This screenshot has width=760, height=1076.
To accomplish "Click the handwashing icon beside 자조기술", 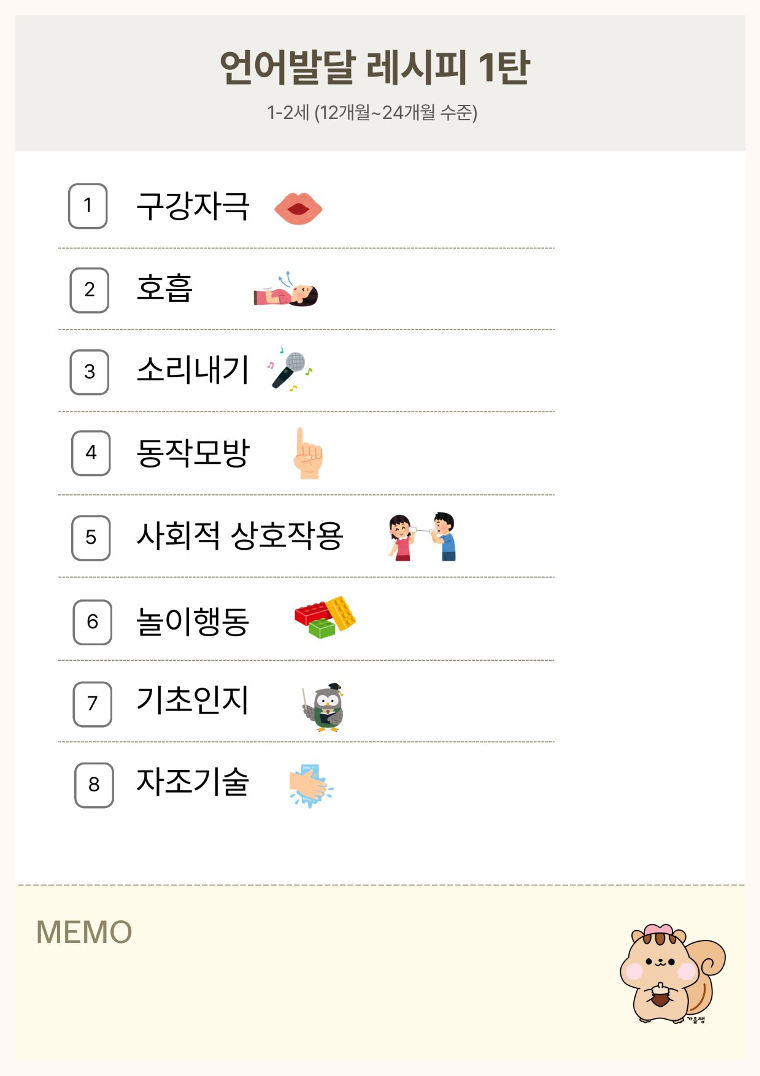I will tap(310, 784).
